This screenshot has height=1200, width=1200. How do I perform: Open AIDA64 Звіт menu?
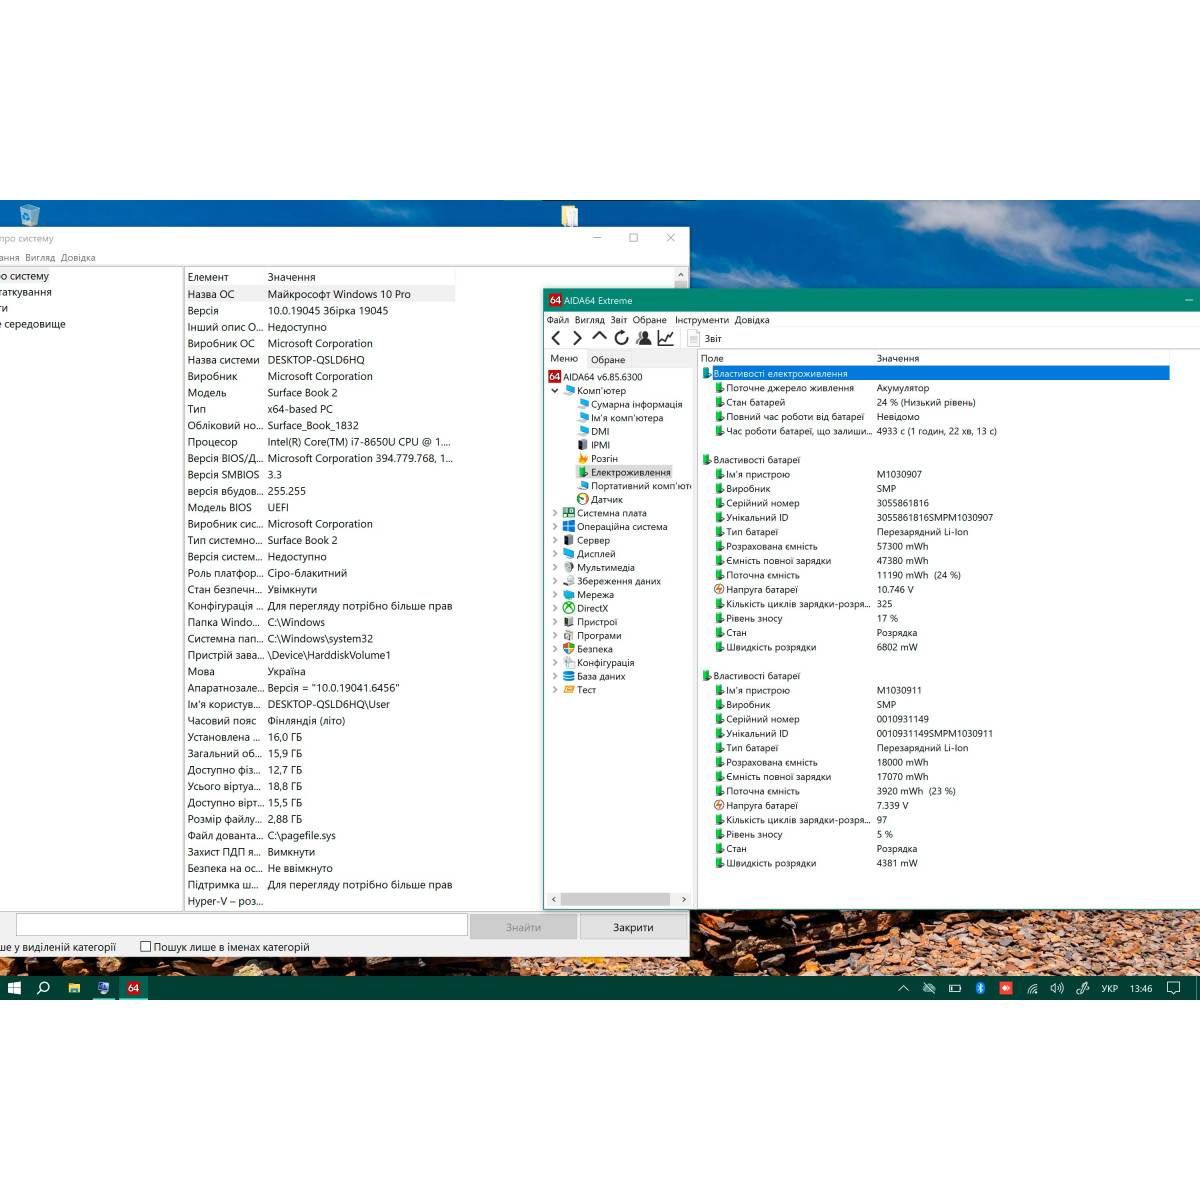tap(619, 320)
